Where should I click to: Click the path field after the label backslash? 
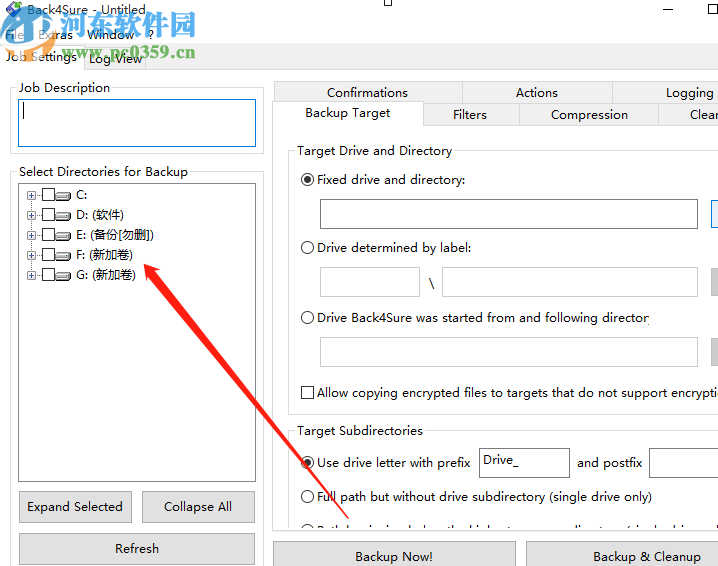(x=570, y=282)
